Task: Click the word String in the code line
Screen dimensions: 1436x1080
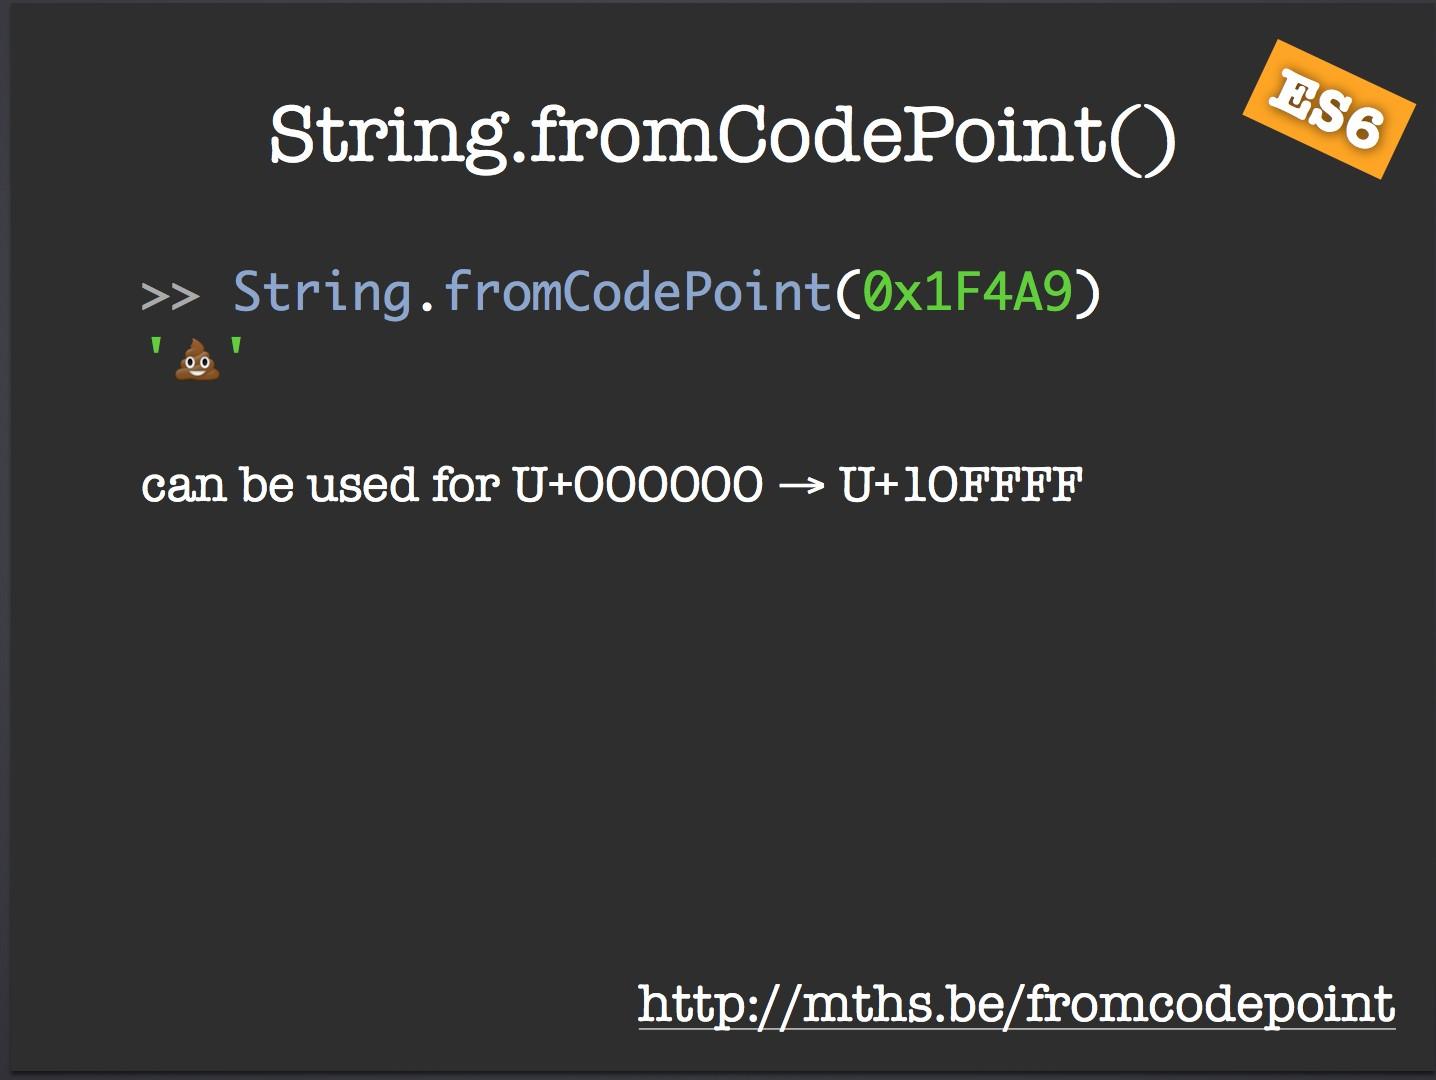Action: tap(322, 293)
